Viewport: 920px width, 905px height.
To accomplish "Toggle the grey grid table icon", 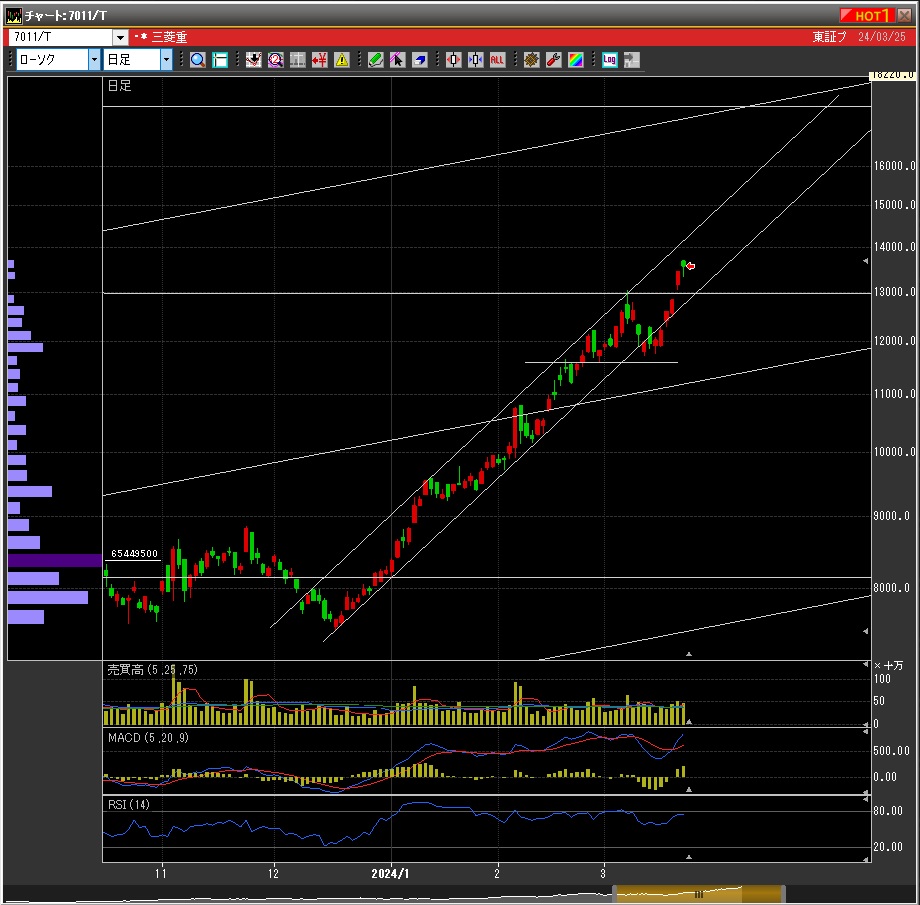I will tap(297, 60).
